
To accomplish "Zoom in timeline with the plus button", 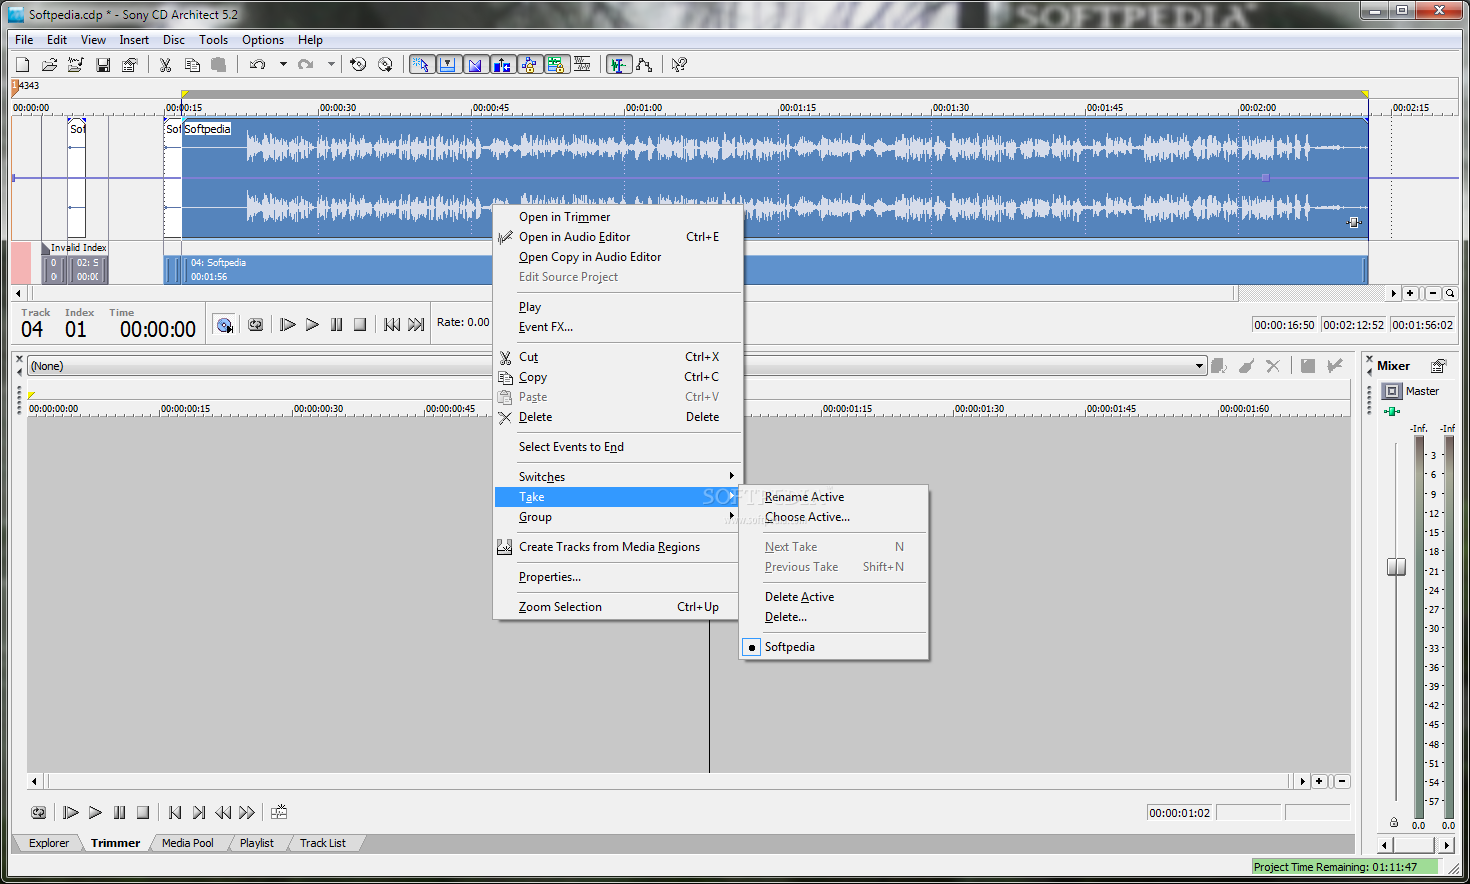I will point(1410,293).
